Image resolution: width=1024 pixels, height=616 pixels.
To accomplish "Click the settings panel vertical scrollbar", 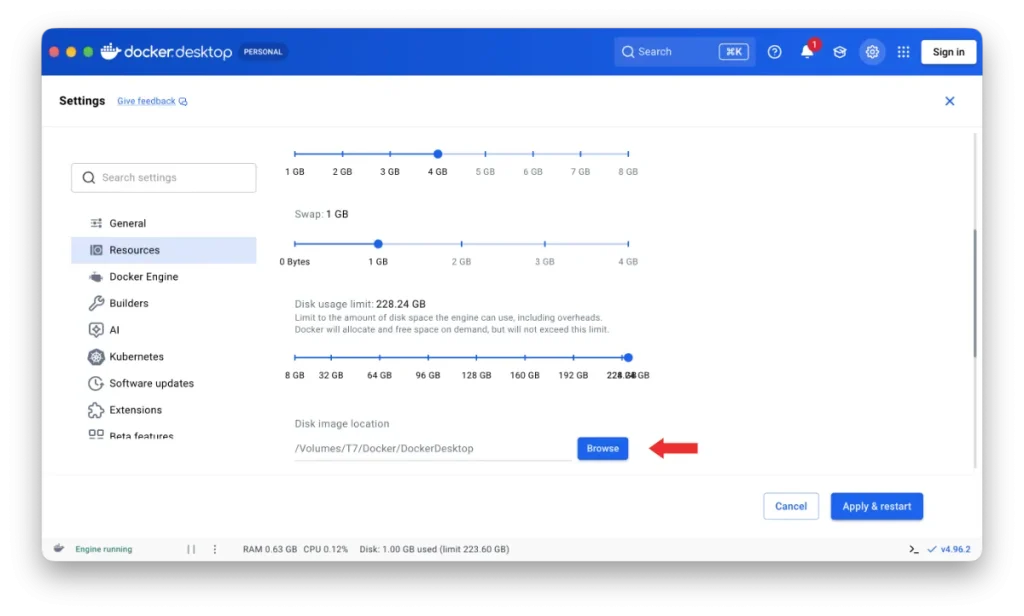I will coord(974,293).
